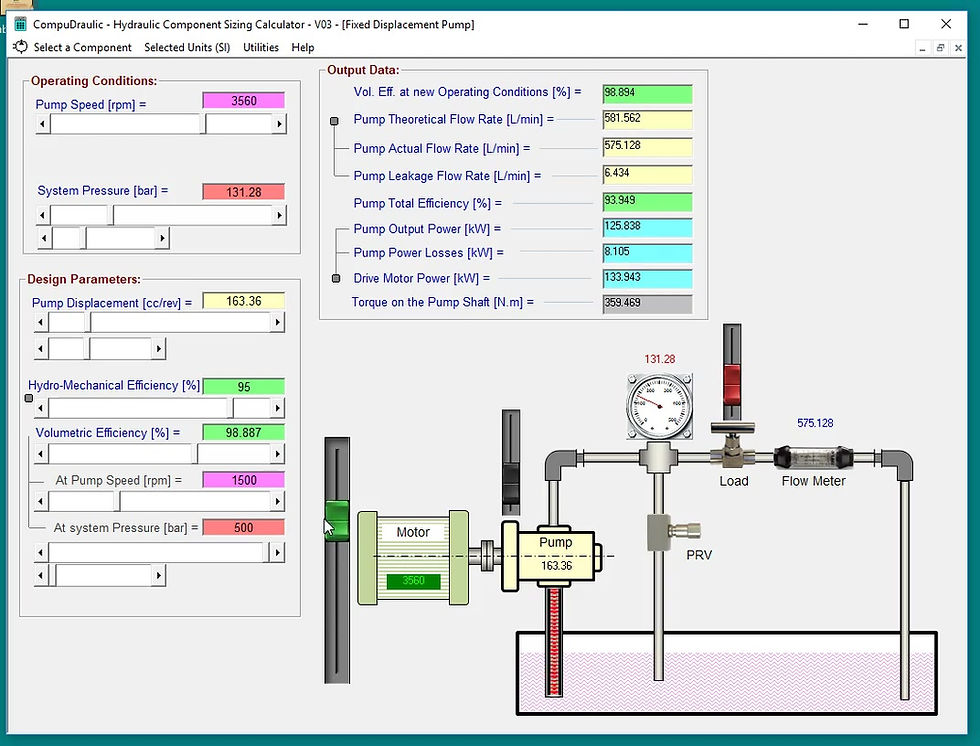Open the Selected Units (SI) menu
The height and width of the screenshot is (746, 980).
(x=187, y=47)
